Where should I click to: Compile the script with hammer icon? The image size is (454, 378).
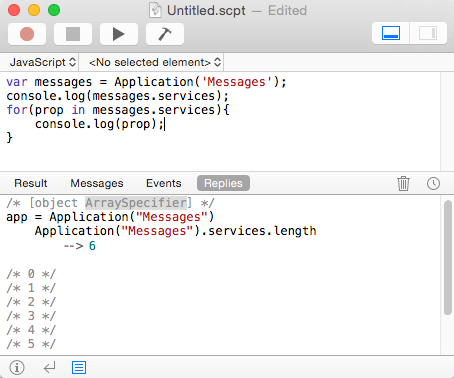pyautogui.click(x=165, y=34)
